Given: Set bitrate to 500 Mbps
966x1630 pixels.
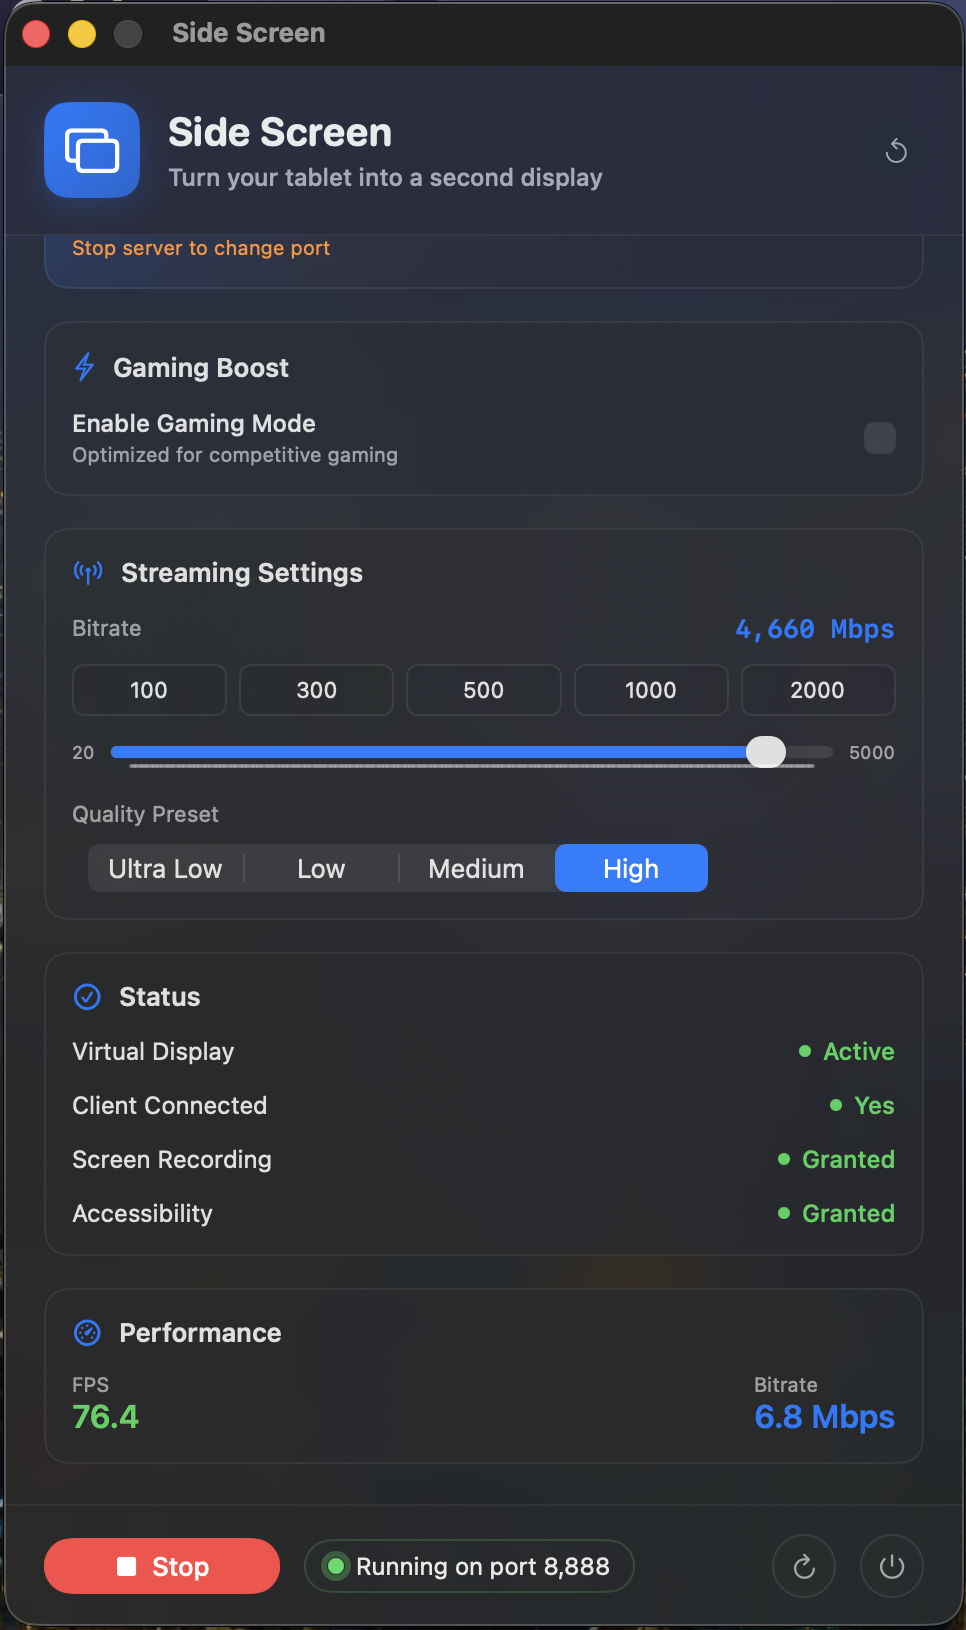Looking at the screenshot, I should [483, 690].
